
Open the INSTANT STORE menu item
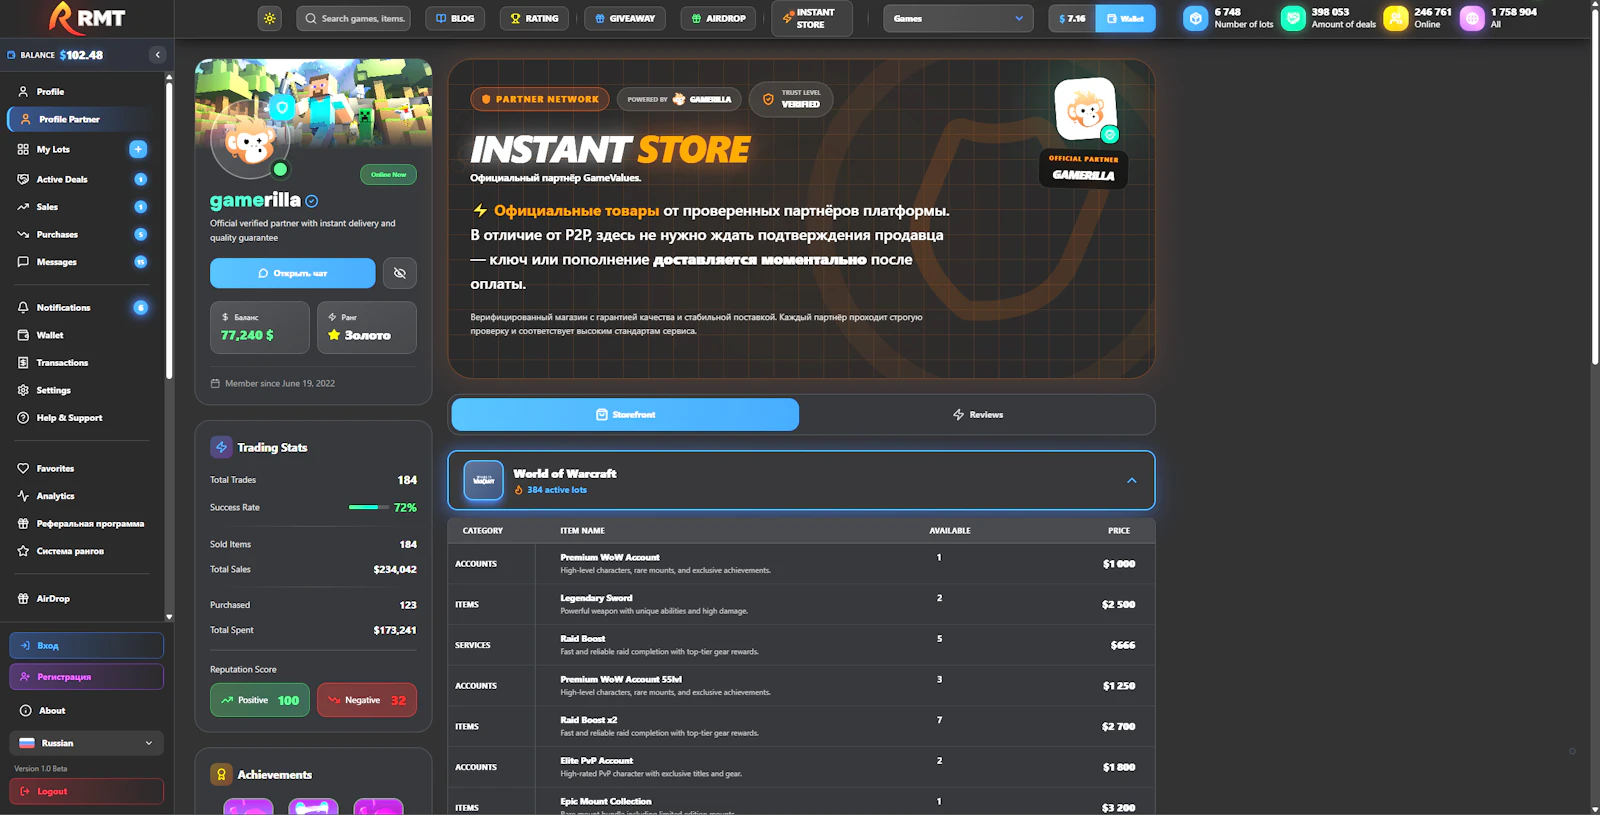(x=811, y=18)
